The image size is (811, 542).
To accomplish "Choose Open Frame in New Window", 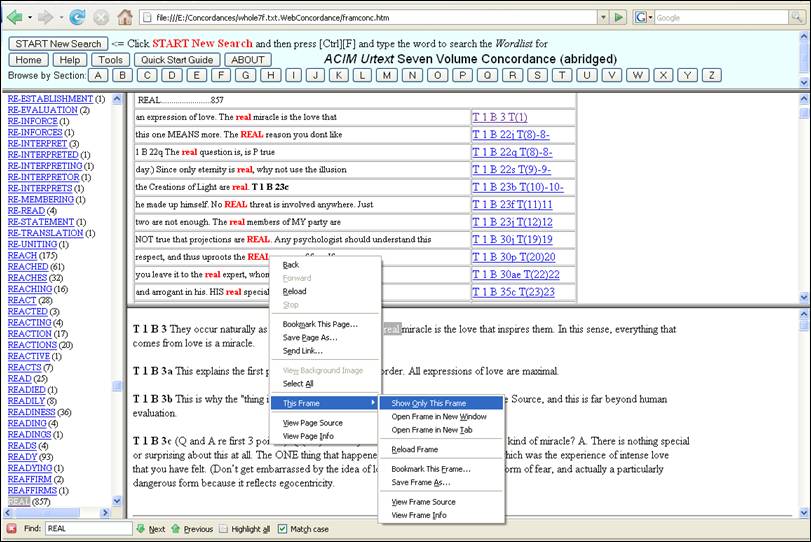I will tap(439, 416).
